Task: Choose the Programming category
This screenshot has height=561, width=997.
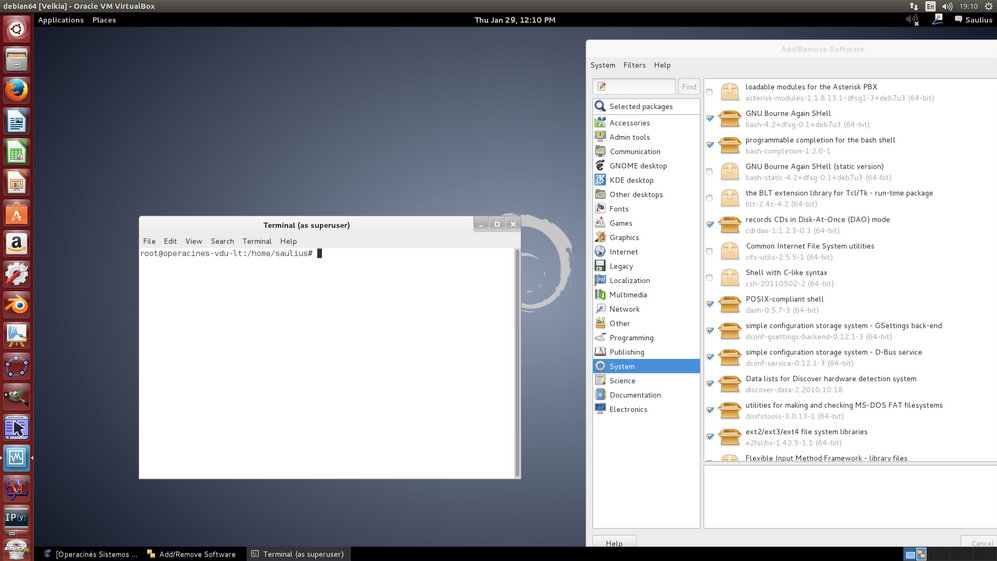Action: tap(631, 338)
